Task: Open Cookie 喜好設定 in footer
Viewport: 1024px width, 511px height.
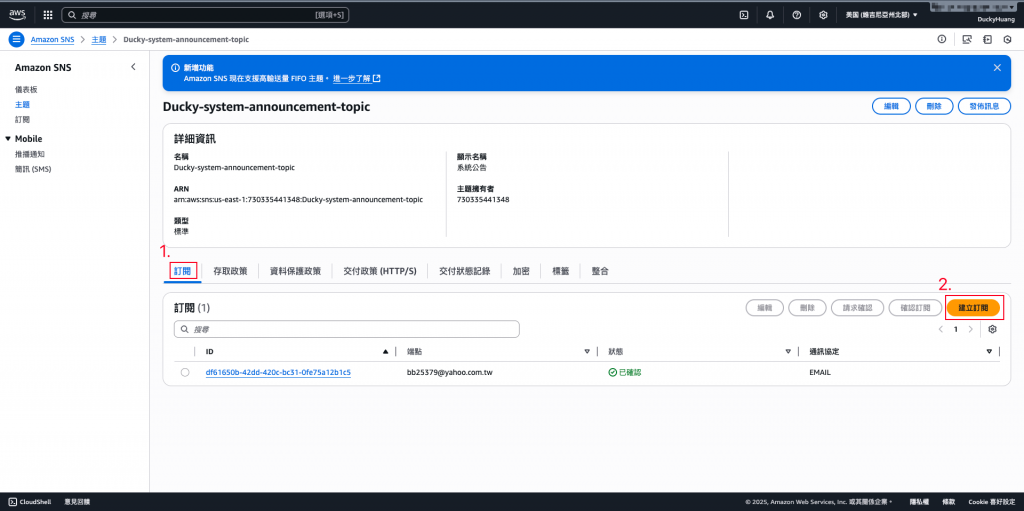Action: click(x=991, y=502)
